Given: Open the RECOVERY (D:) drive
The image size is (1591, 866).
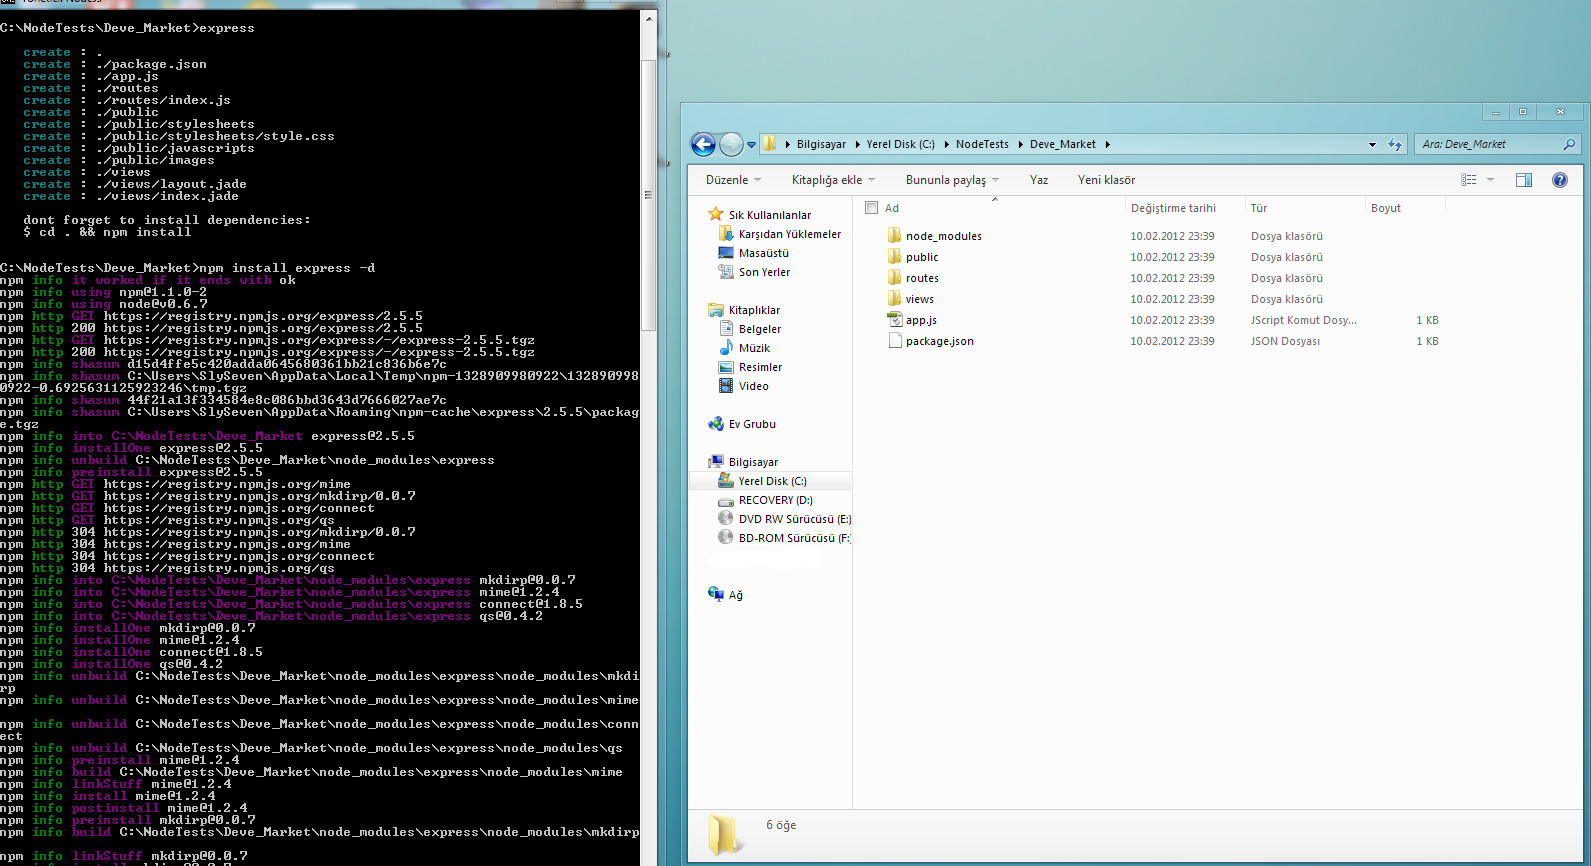Looking at the screenshot, I should tap(775, 500).
